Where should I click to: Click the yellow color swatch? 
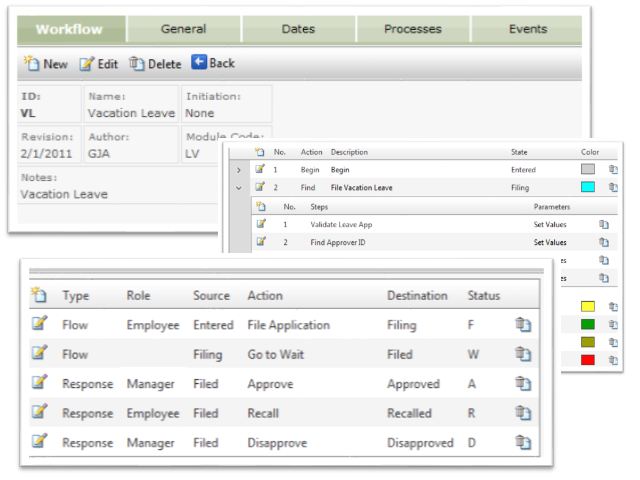point(588,306)
